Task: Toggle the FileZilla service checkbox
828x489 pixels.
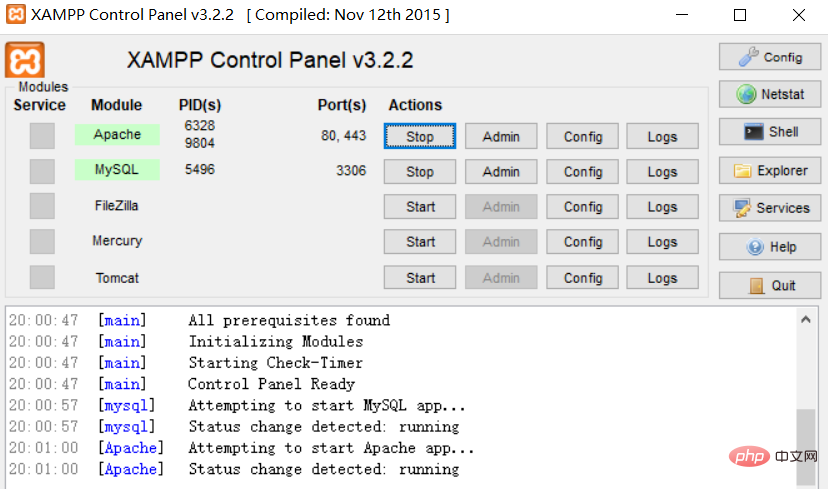Action: pyautogui.click(x=42, y=206)
